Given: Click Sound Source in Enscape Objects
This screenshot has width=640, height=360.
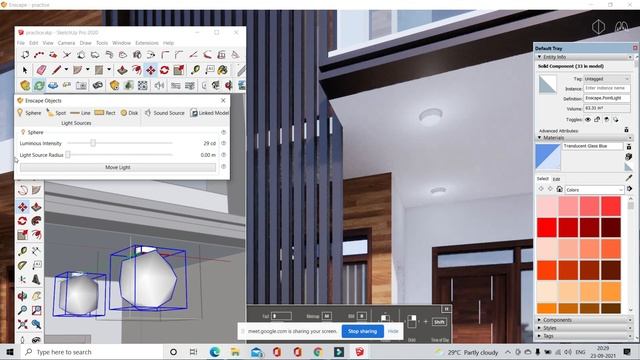Looking at the screenshot, I should pyautogui.click(x=164, y=113).
